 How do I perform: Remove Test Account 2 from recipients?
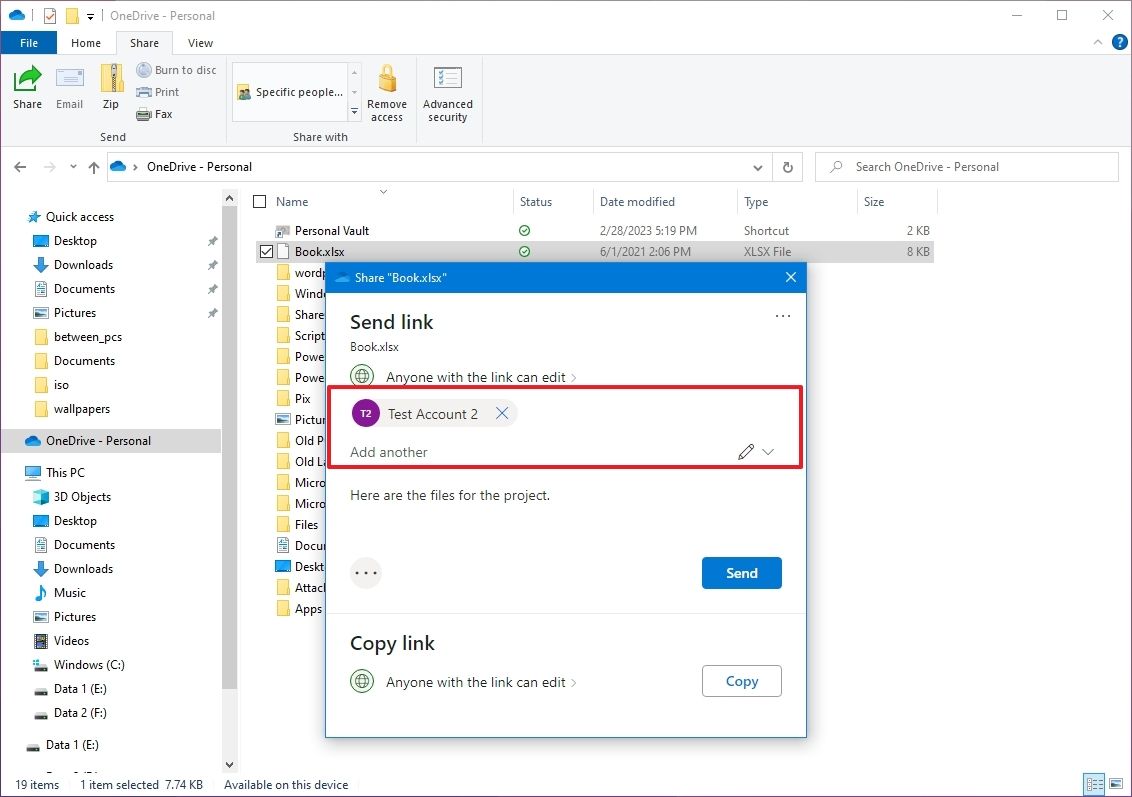click(x=502, y=413)
